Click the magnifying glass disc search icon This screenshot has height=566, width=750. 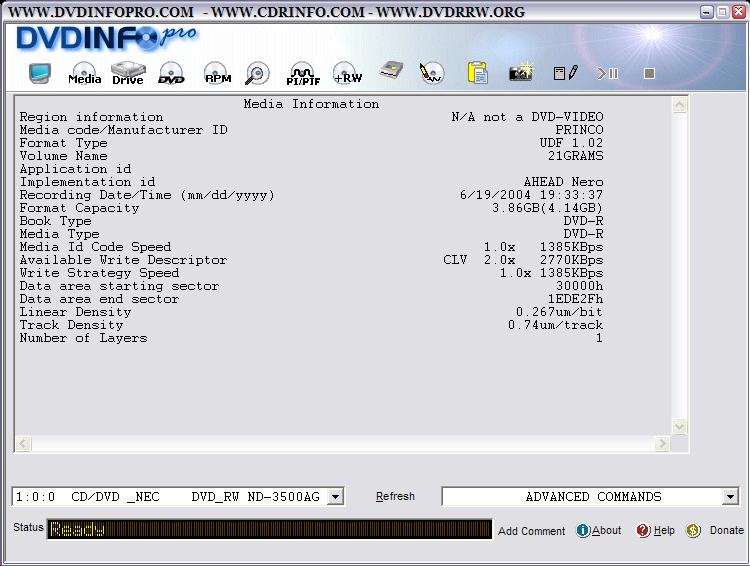(x=257, y=74)
